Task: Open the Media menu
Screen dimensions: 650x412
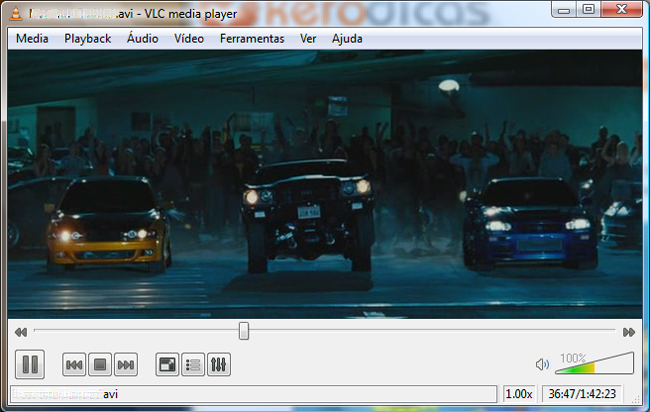Action: tap(32, 39)
